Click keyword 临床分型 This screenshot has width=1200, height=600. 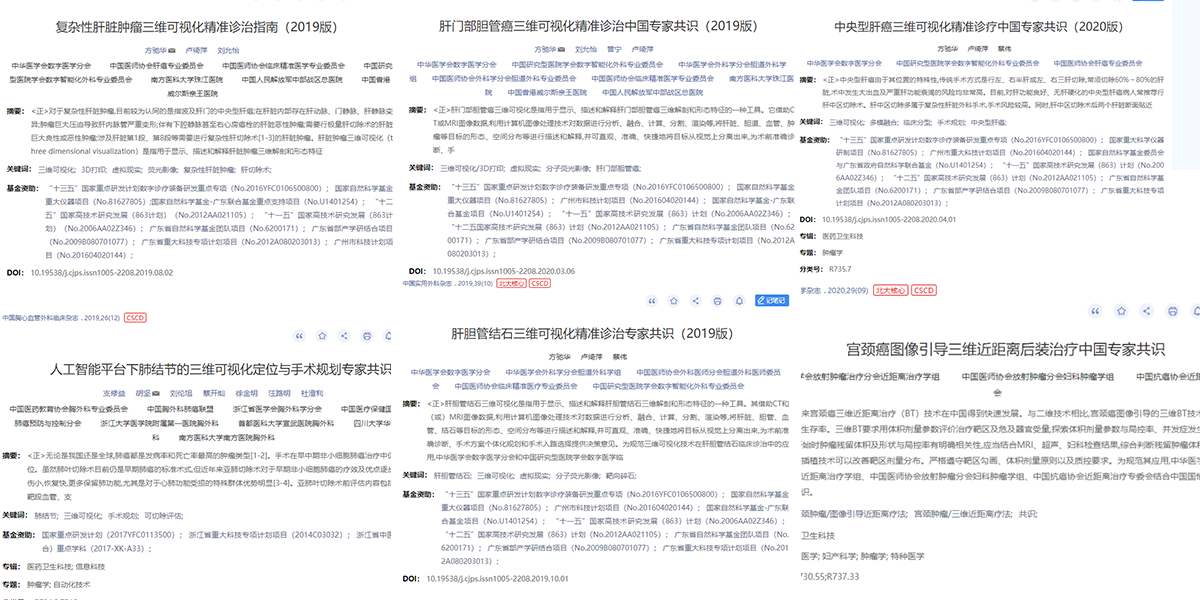919,121
